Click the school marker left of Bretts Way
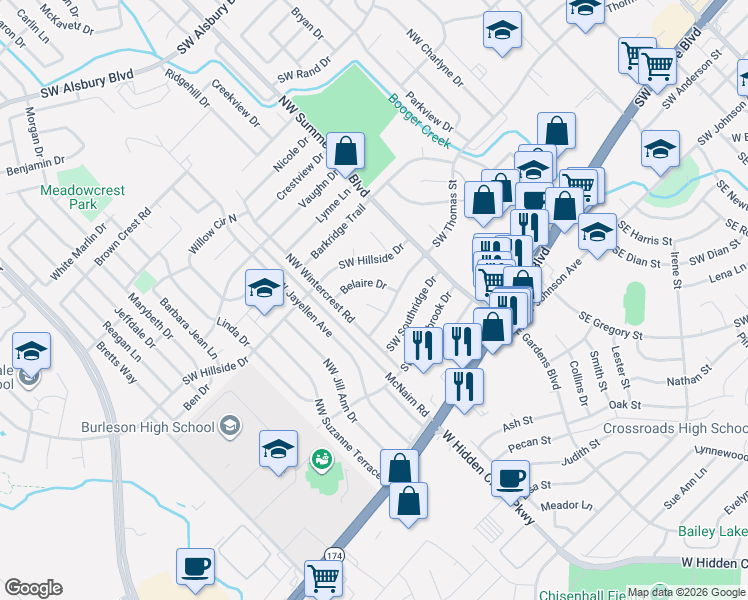This screenshot has height=600, width=748. coord(31,352)
